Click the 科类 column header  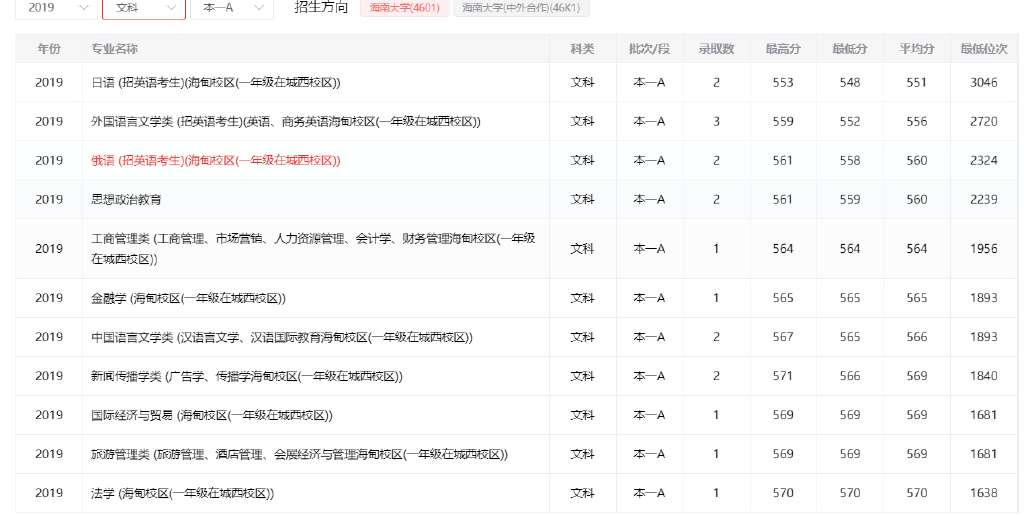[583, 49]
